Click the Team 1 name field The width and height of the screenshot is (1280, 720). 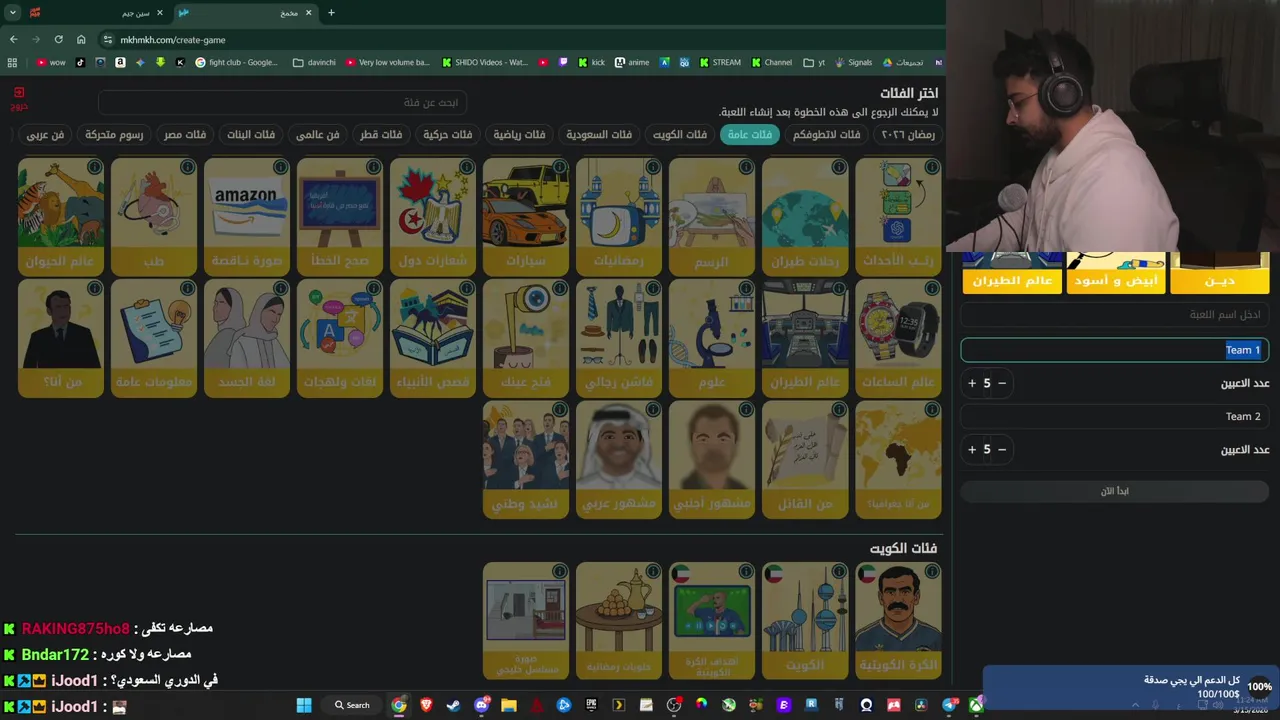(1115, 350)
